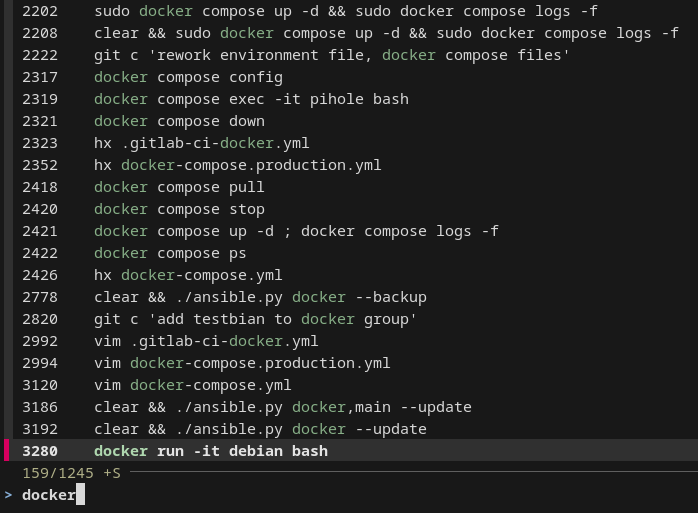Image resolution: width=698 pixels, height=513 pixels.
Task: Pick line 2421 compose up with logs
Action: click(x=296, y=231)
